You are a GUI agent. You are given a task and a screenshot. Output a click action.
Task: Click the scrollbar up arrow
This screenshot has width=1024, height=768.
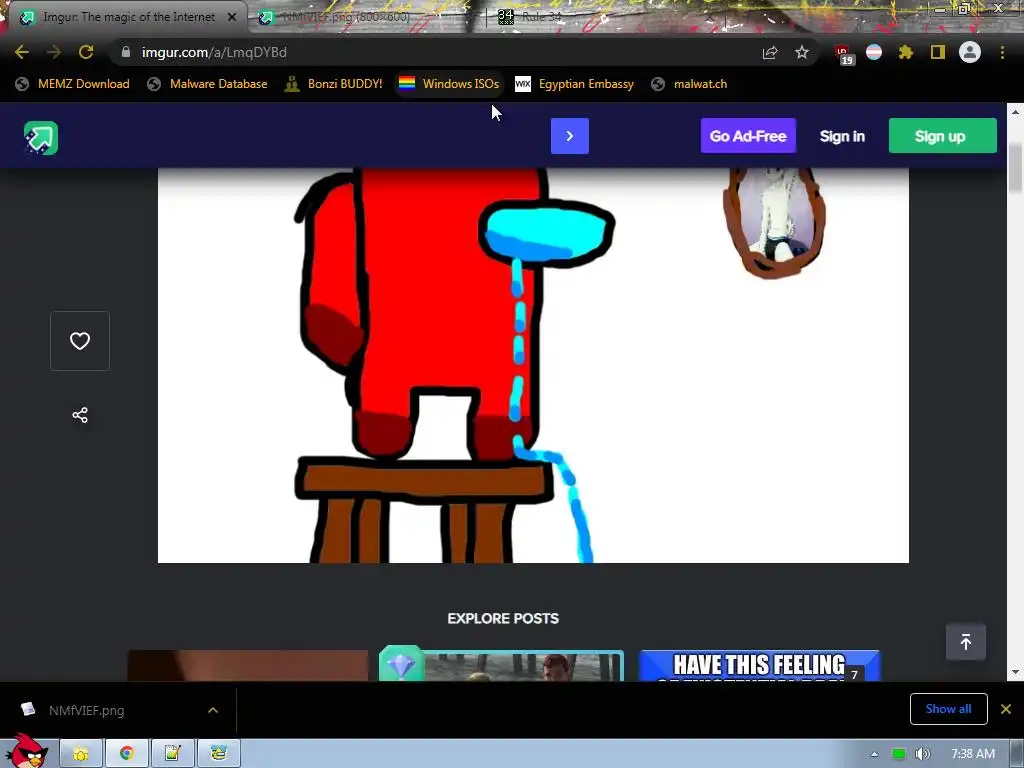pyautogui.click(x=1015, y=112)
